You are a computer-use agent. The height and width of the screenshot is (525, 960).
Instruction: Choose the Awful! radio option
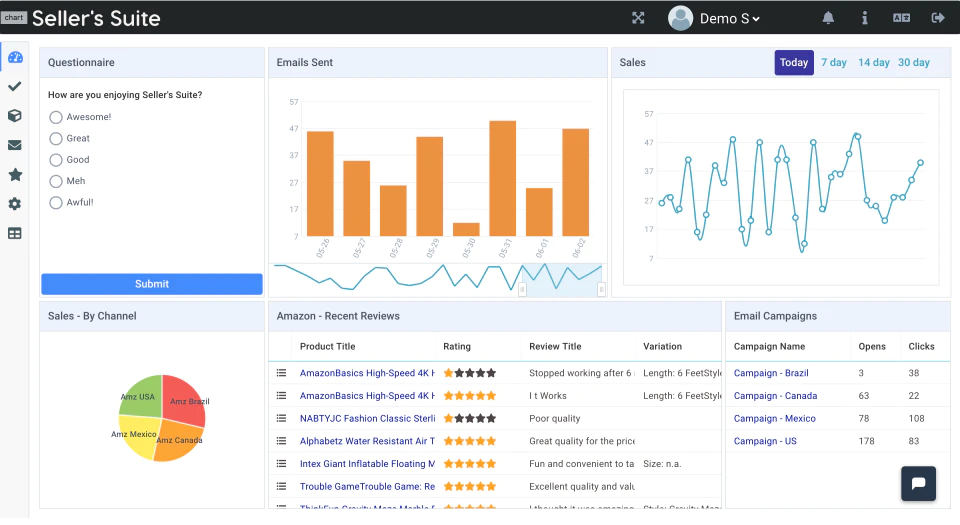56,203
